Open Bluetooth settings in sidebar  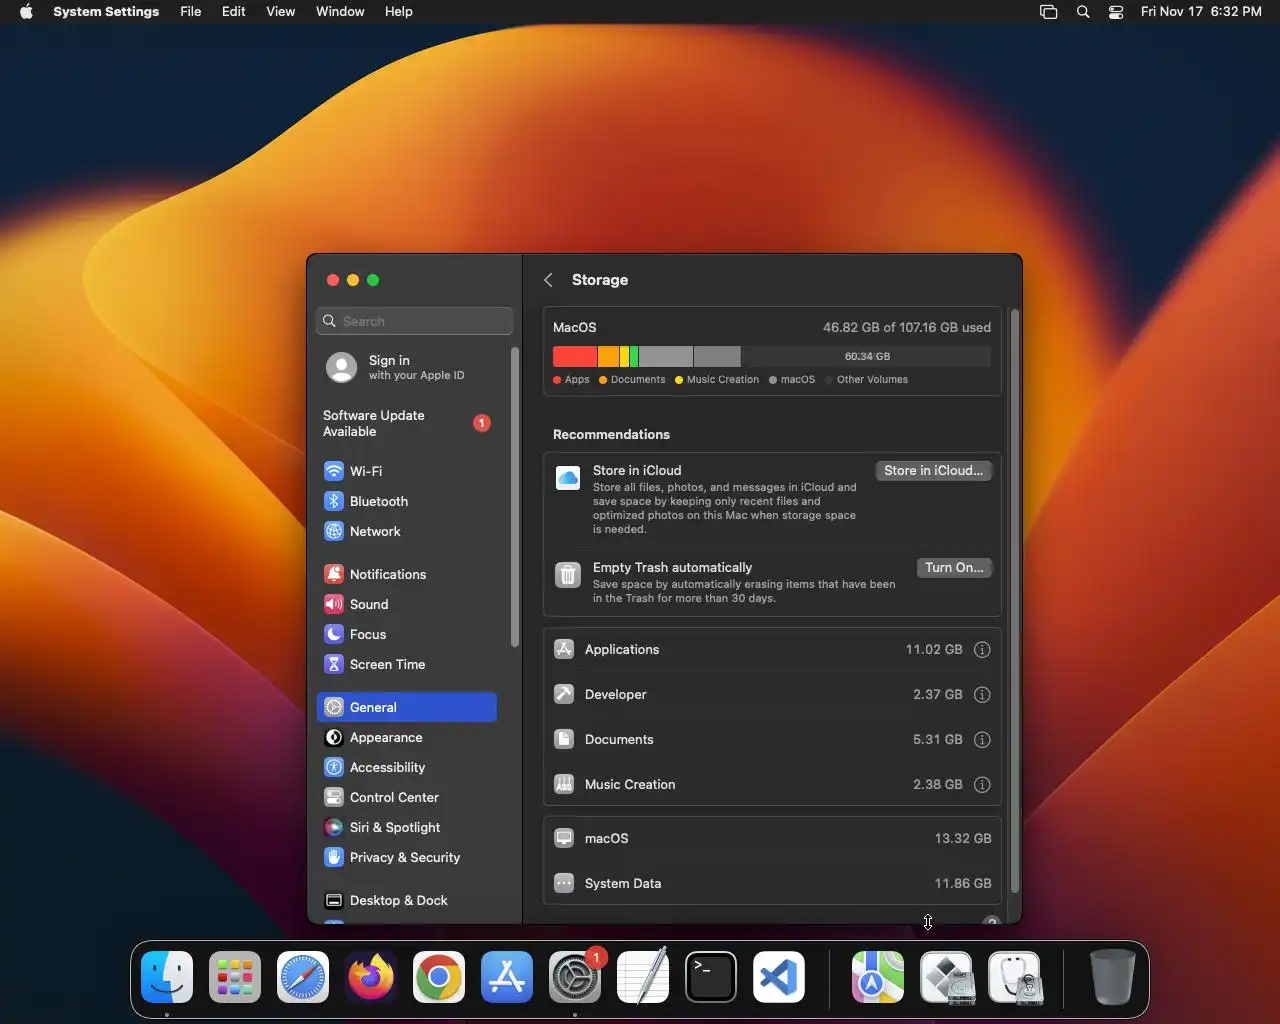point(407,501)
